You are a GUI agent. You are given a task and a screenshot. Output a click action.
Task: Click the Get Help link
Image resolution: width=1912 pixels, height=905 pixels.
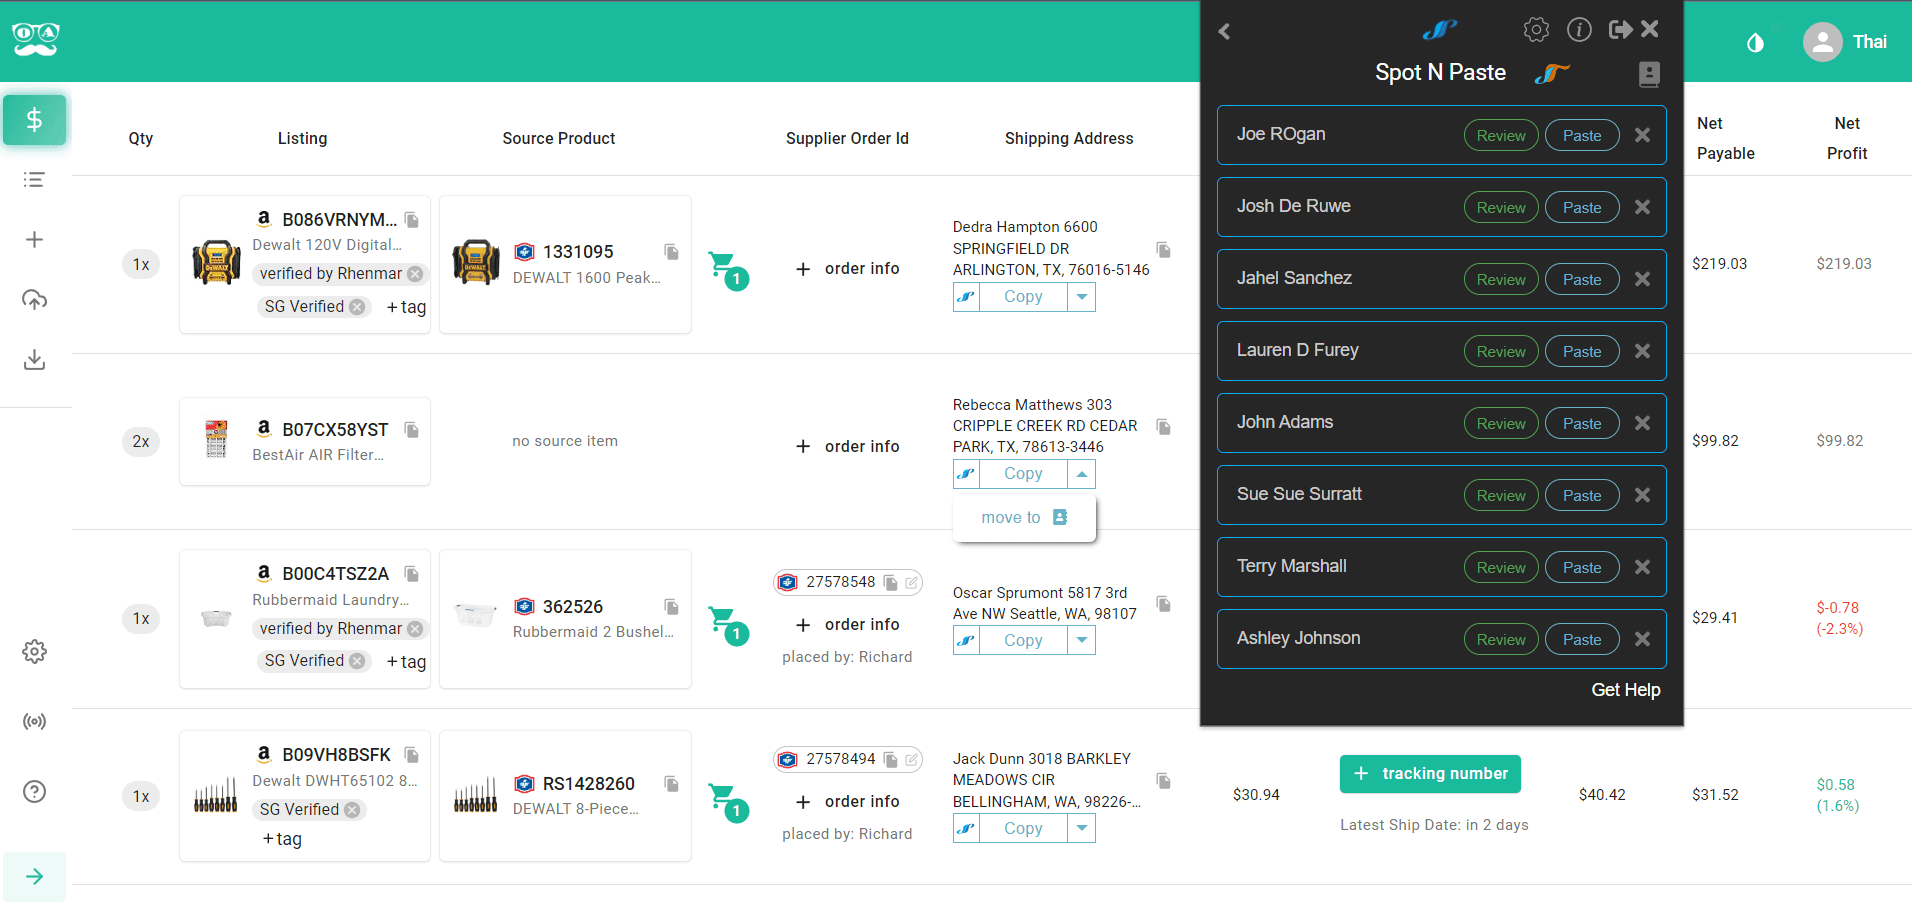(x=1625, y=690)
